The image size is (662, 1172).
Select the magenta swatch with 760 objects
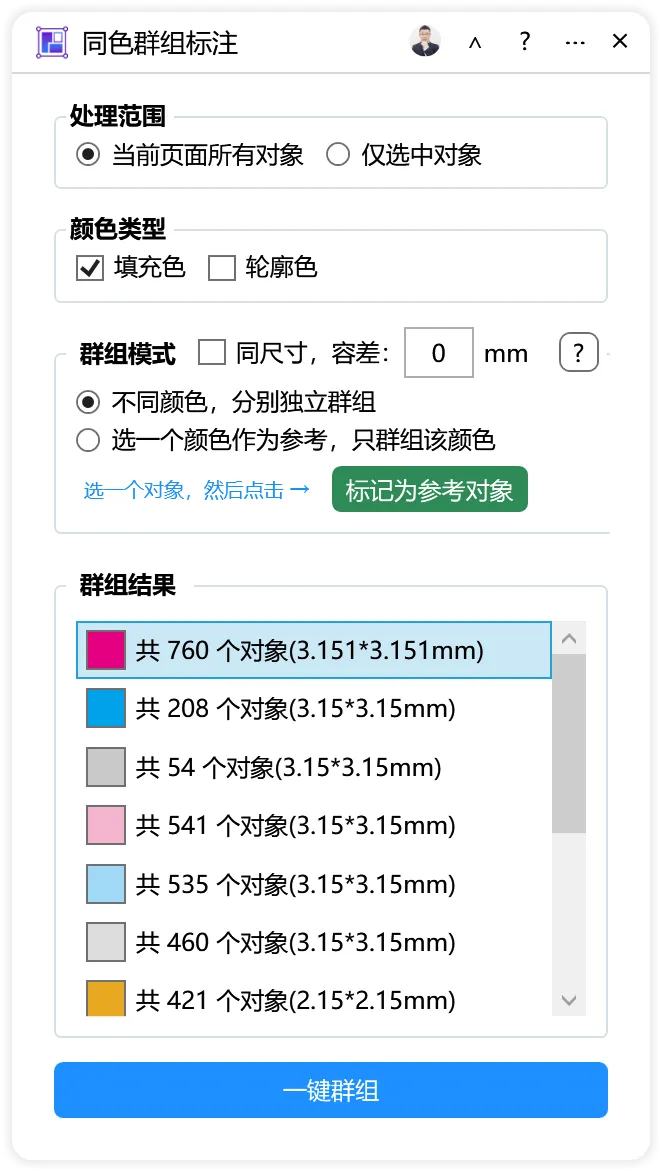coord(106,650)
